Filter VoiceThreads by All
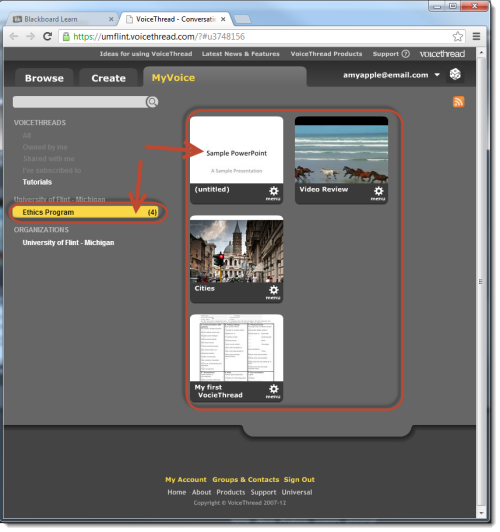Viewport: 500px width, 532px height. 27,136
